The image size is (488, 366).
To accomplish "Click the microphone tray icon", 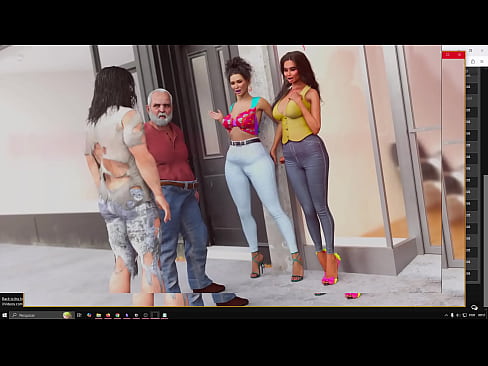I will 452,315.
